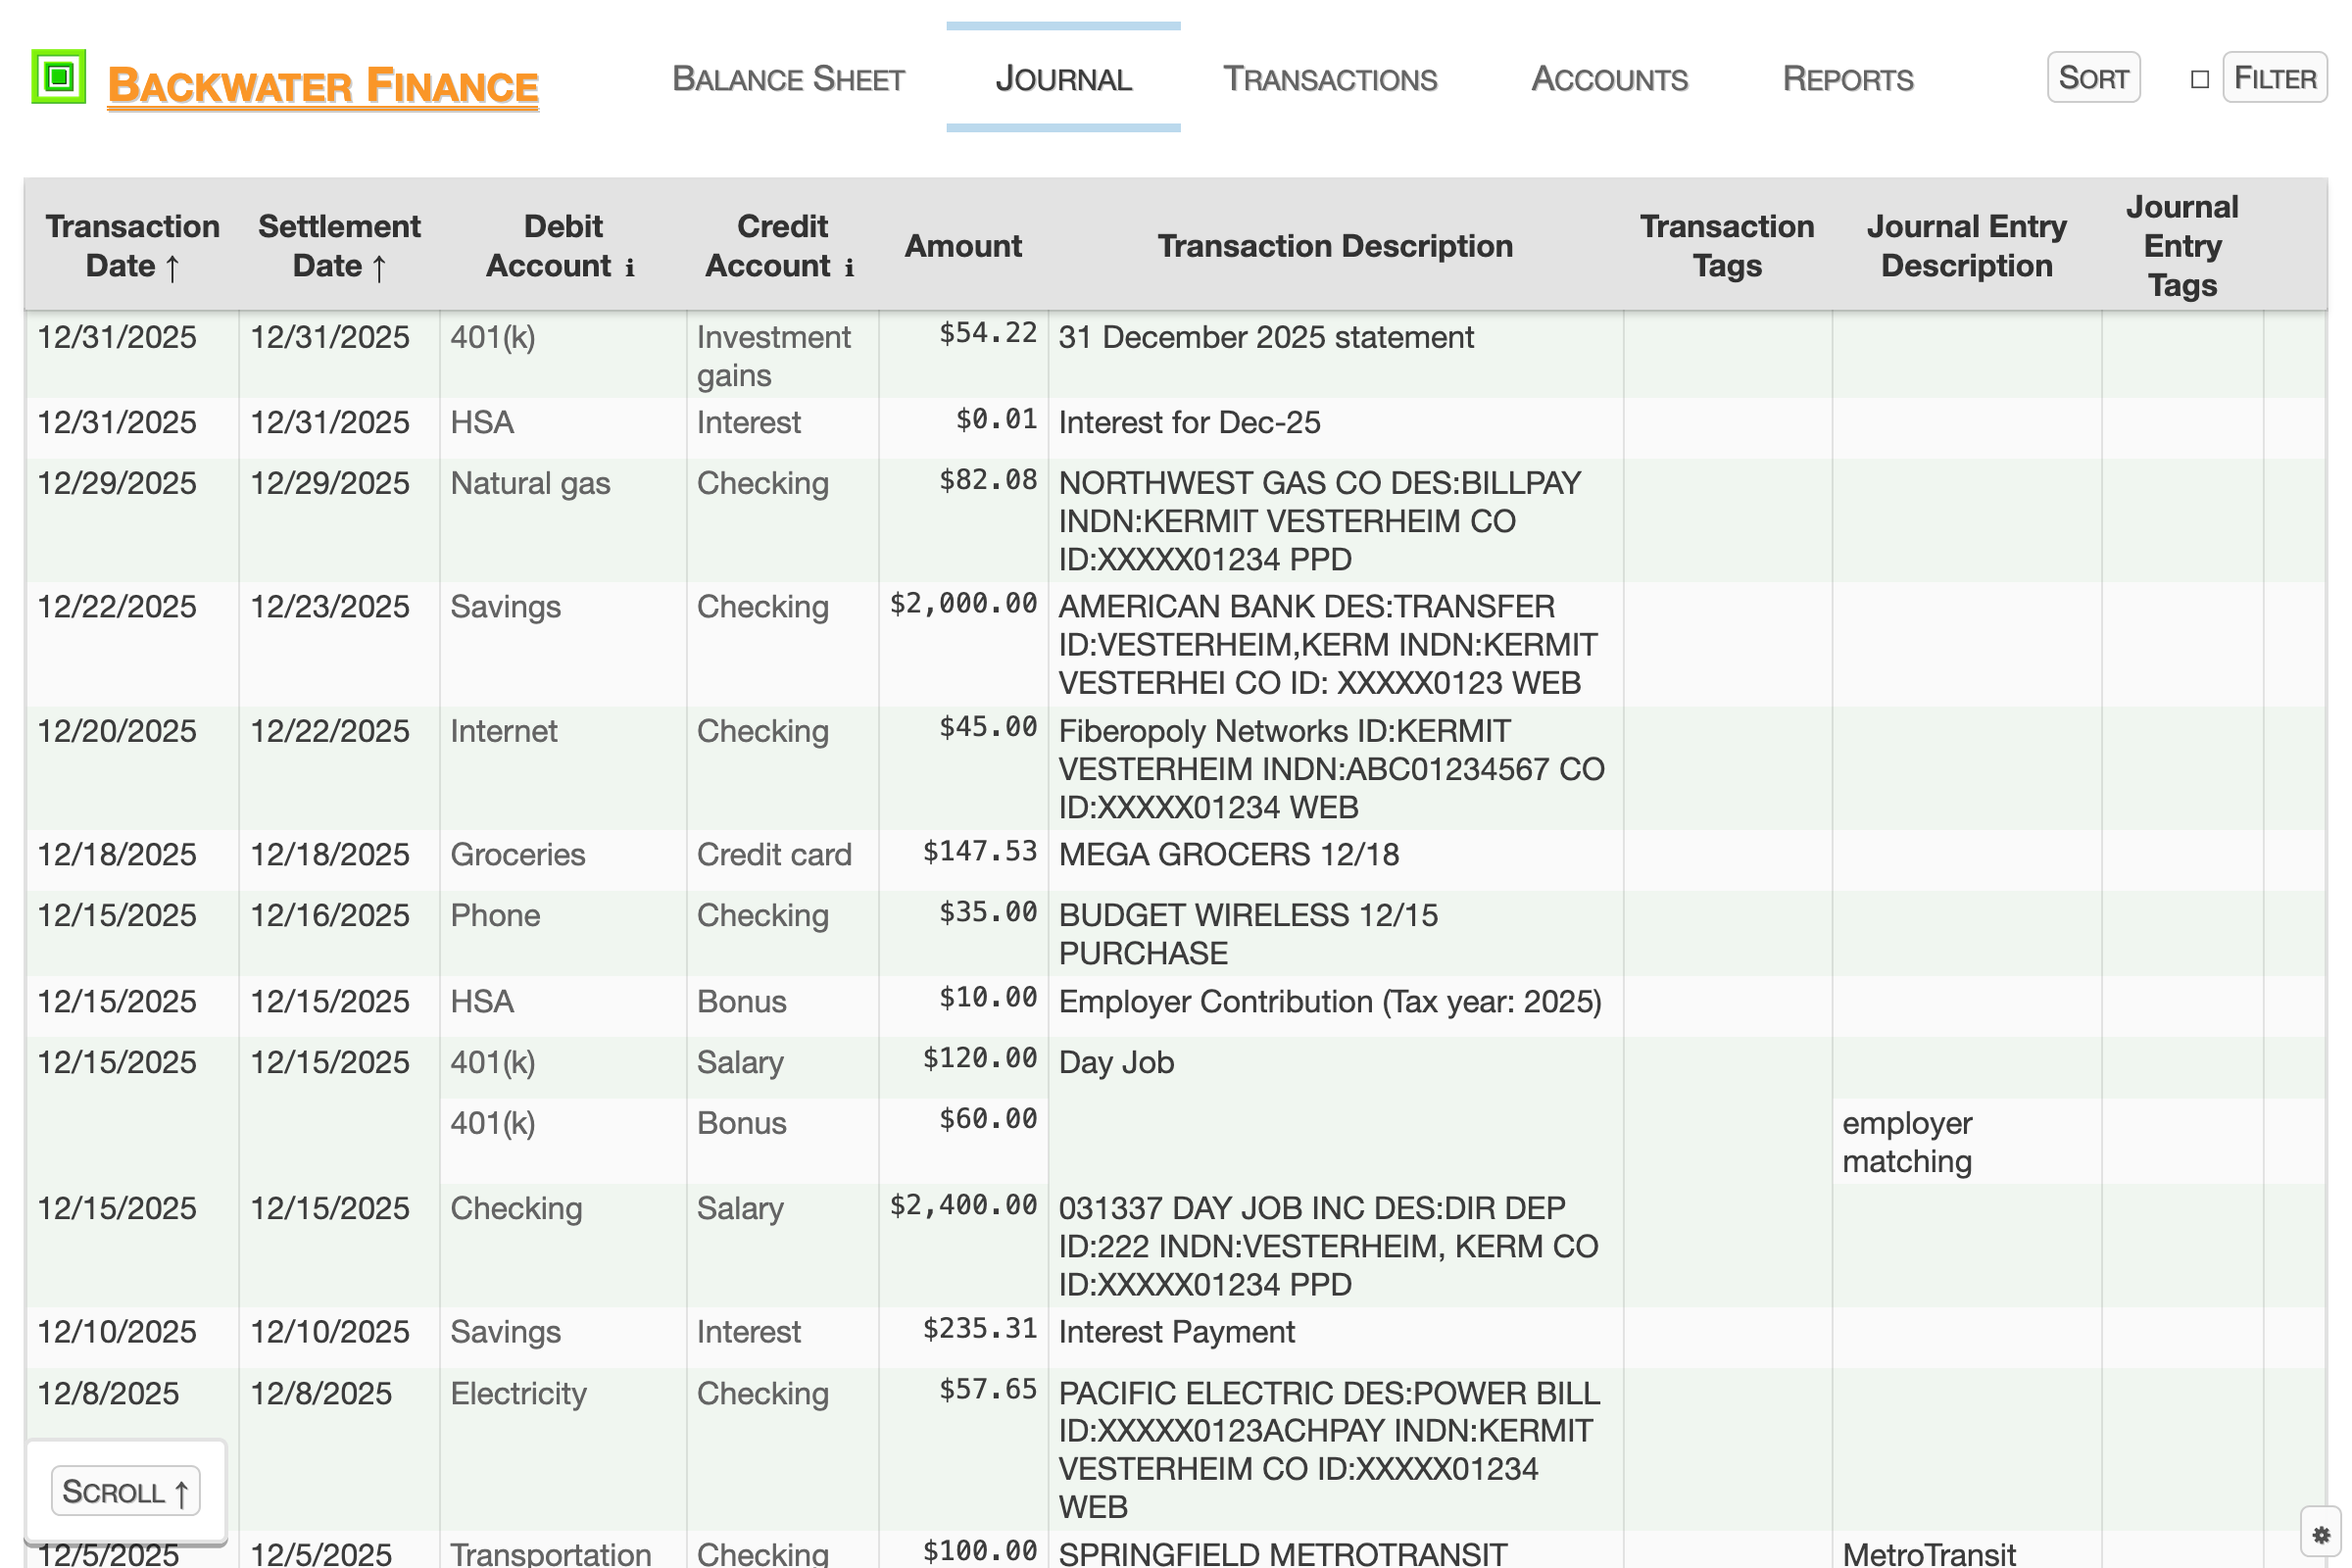2352x1568 pixels.
Task: Click the Transaction Date sort arrow
Action: 172,268
